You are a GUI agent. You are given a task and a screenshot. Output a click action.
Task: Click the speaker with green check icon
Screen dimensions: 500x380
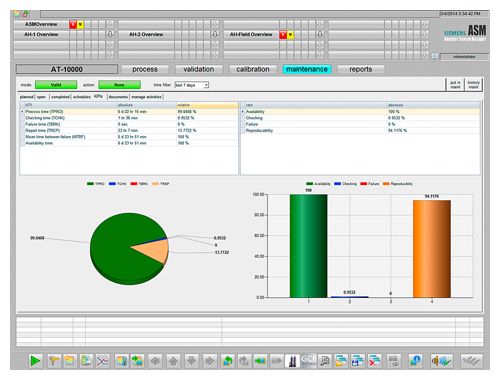pyautogui.click(x=441, y=361)
